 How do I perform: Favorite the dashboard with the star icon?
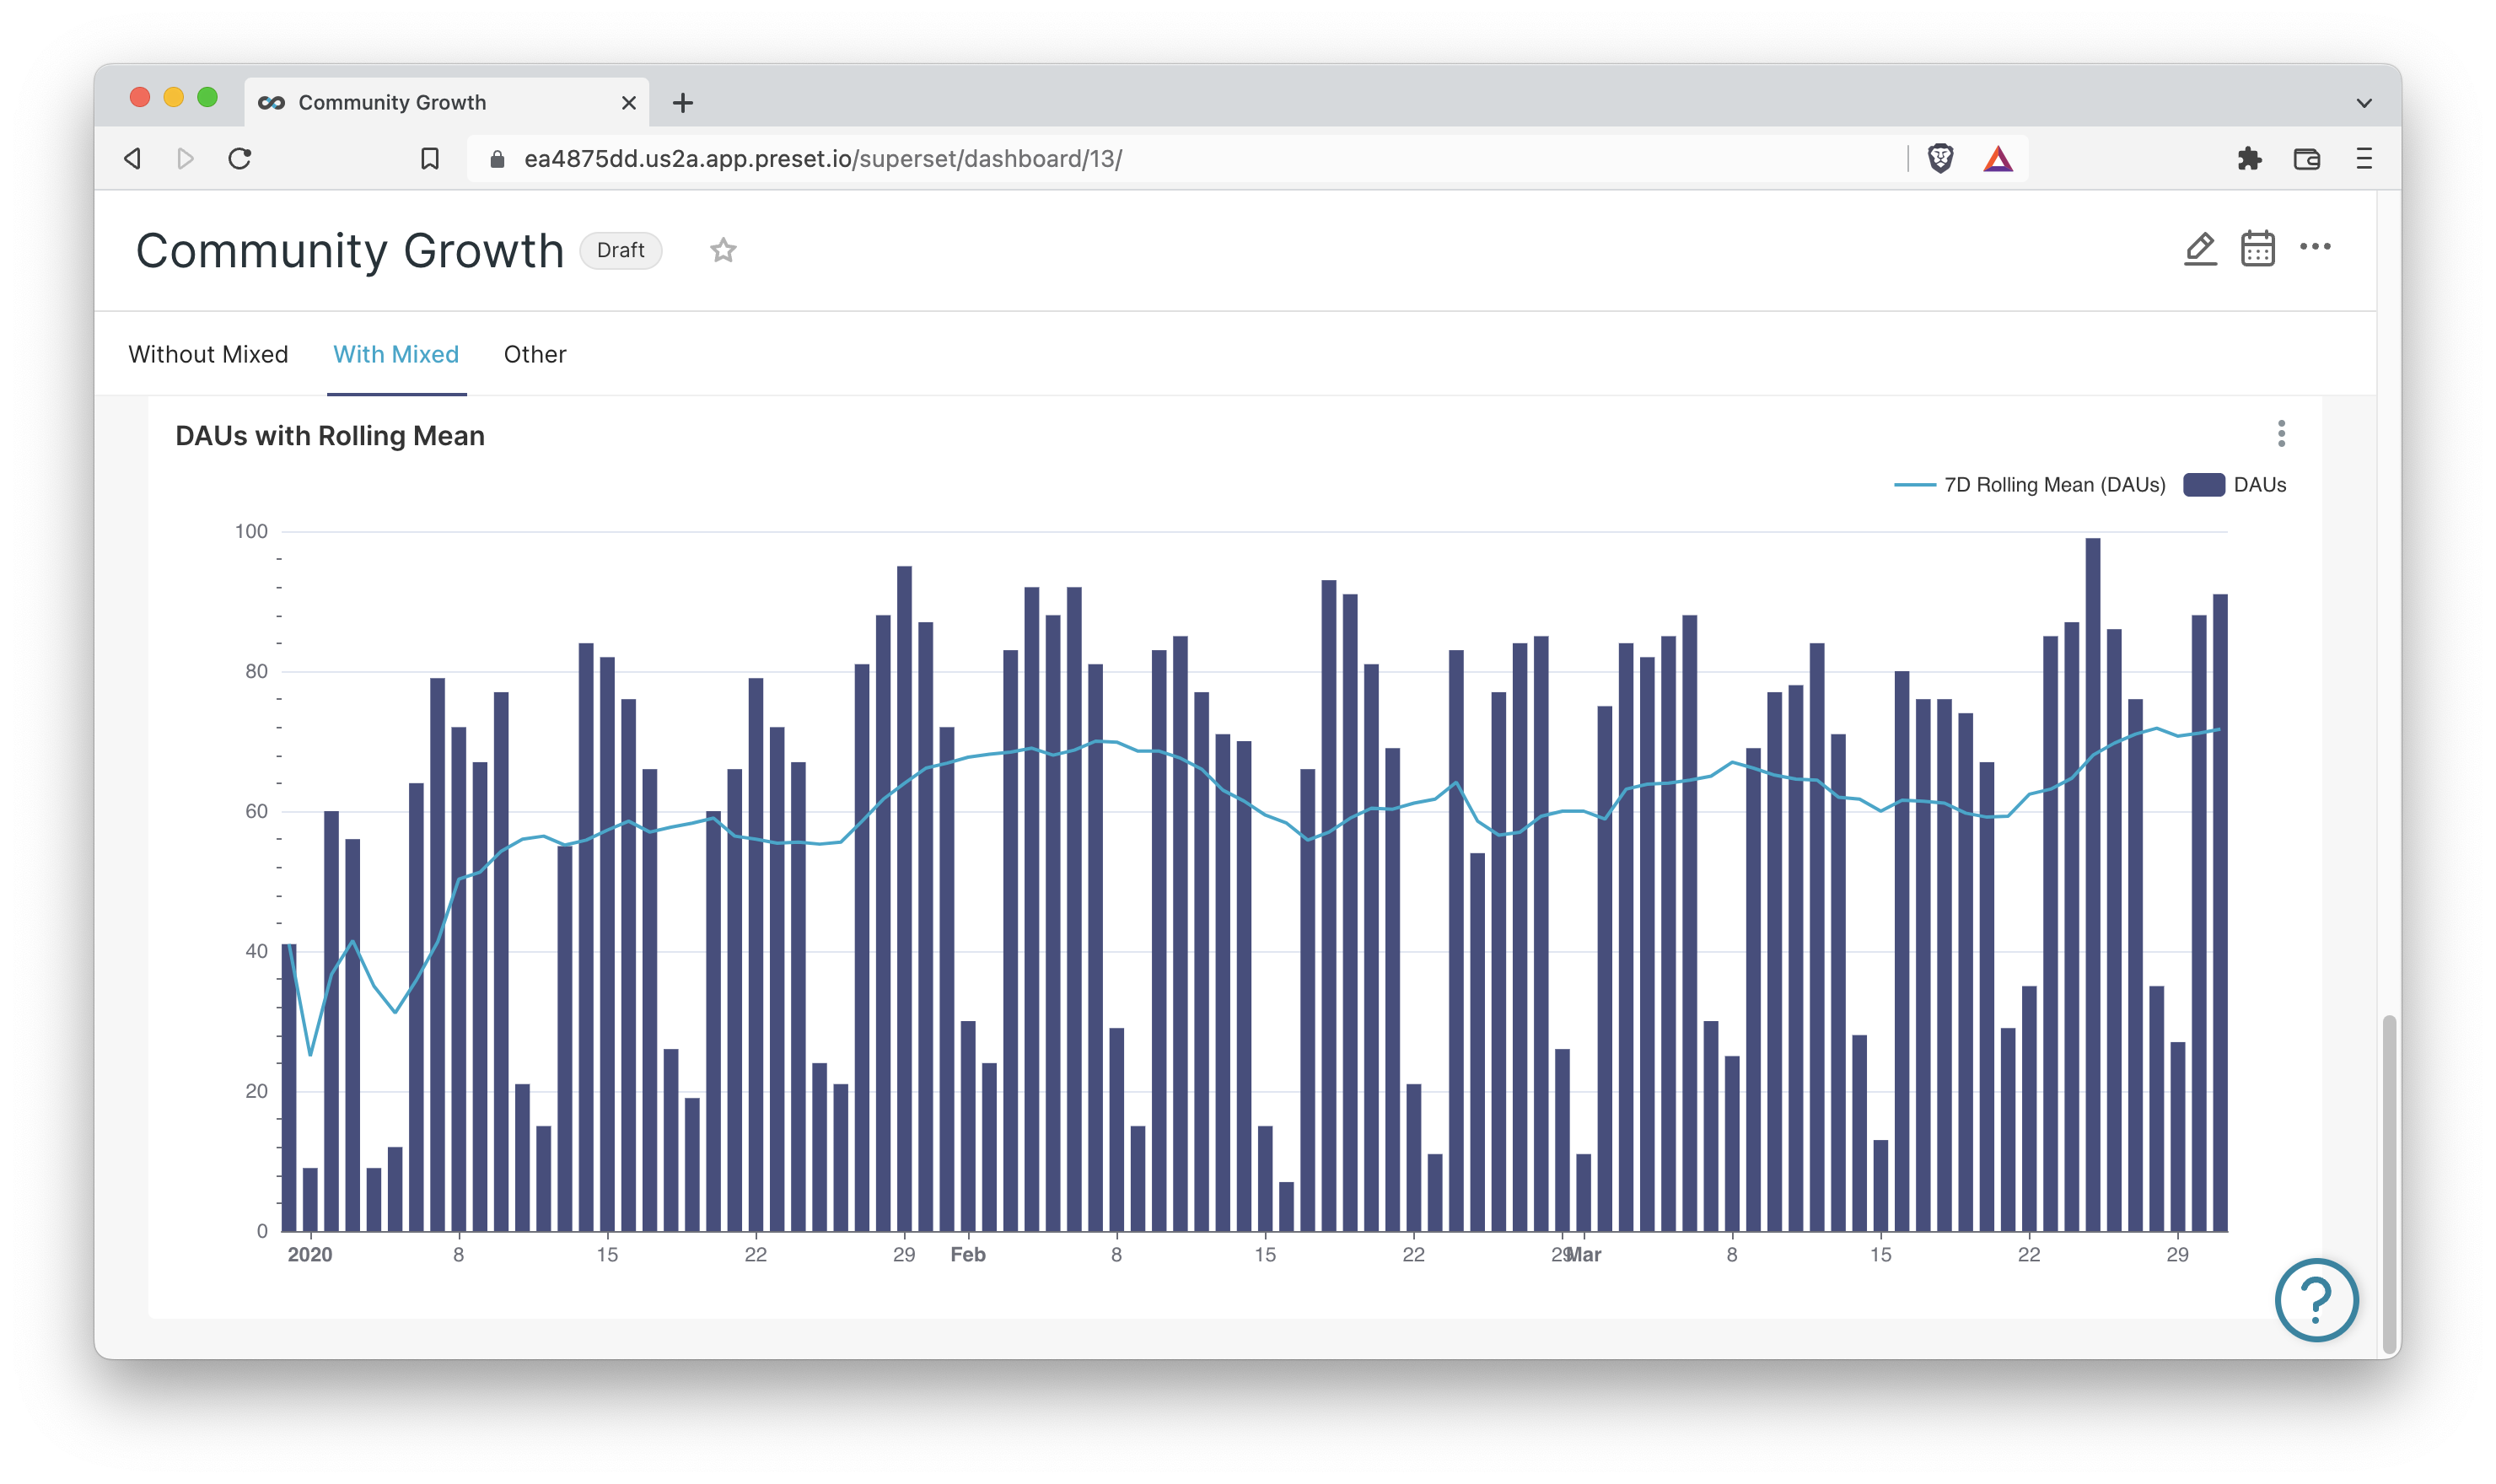pos(723,250)
